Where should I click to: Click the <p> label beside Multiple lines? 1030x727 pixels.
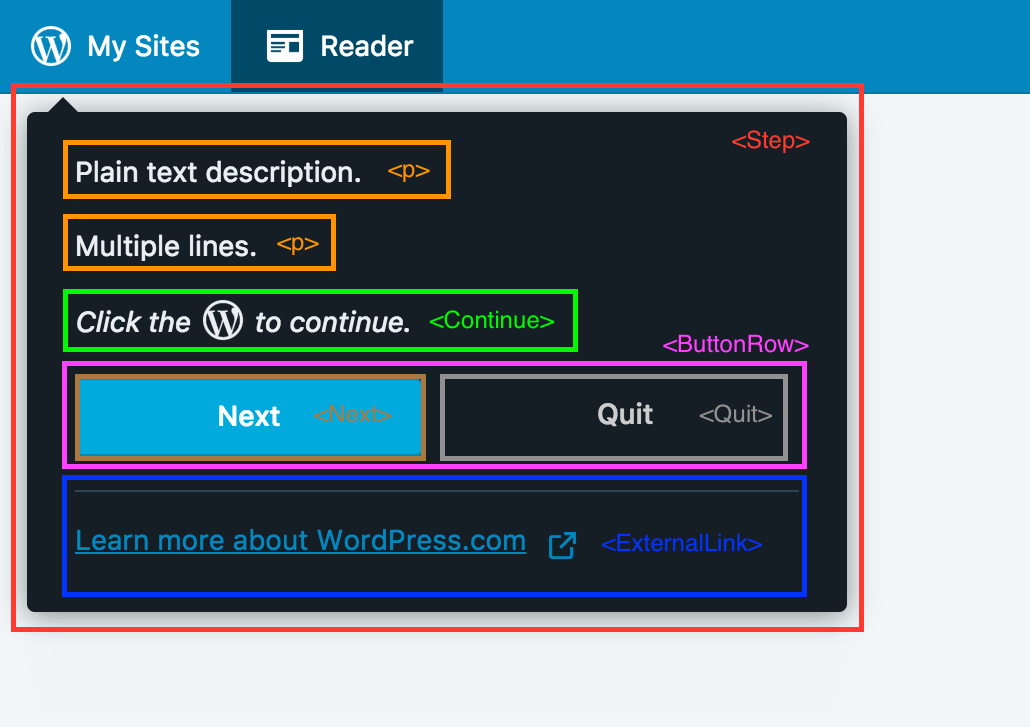tap(297, 244)
